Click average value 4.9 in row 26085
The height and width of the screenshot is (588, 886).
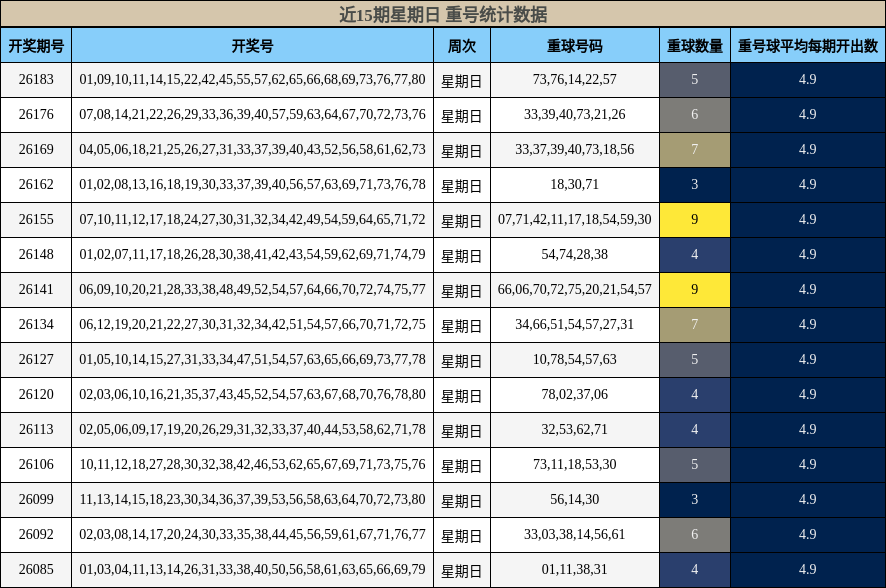808,570
